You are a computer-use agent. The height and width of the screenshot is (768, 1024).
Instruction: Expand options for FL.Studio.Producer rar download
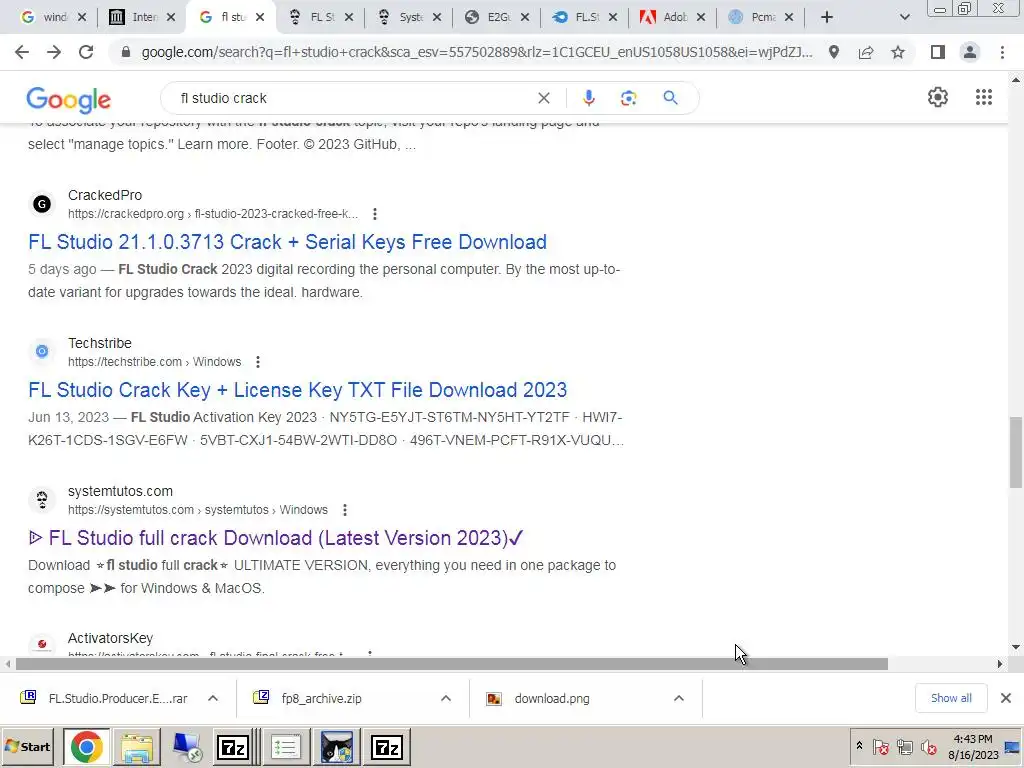pos(213,698)
